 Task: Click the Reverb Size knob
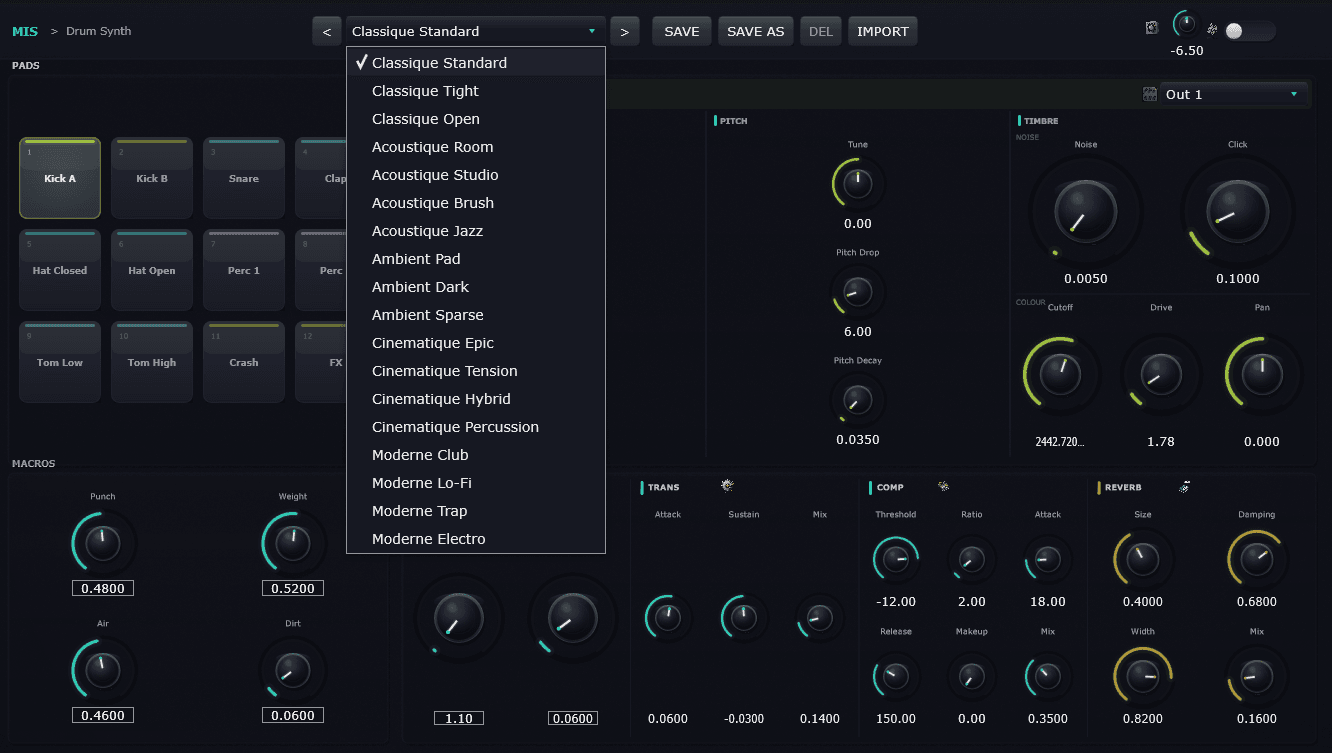coord(1142,559)
